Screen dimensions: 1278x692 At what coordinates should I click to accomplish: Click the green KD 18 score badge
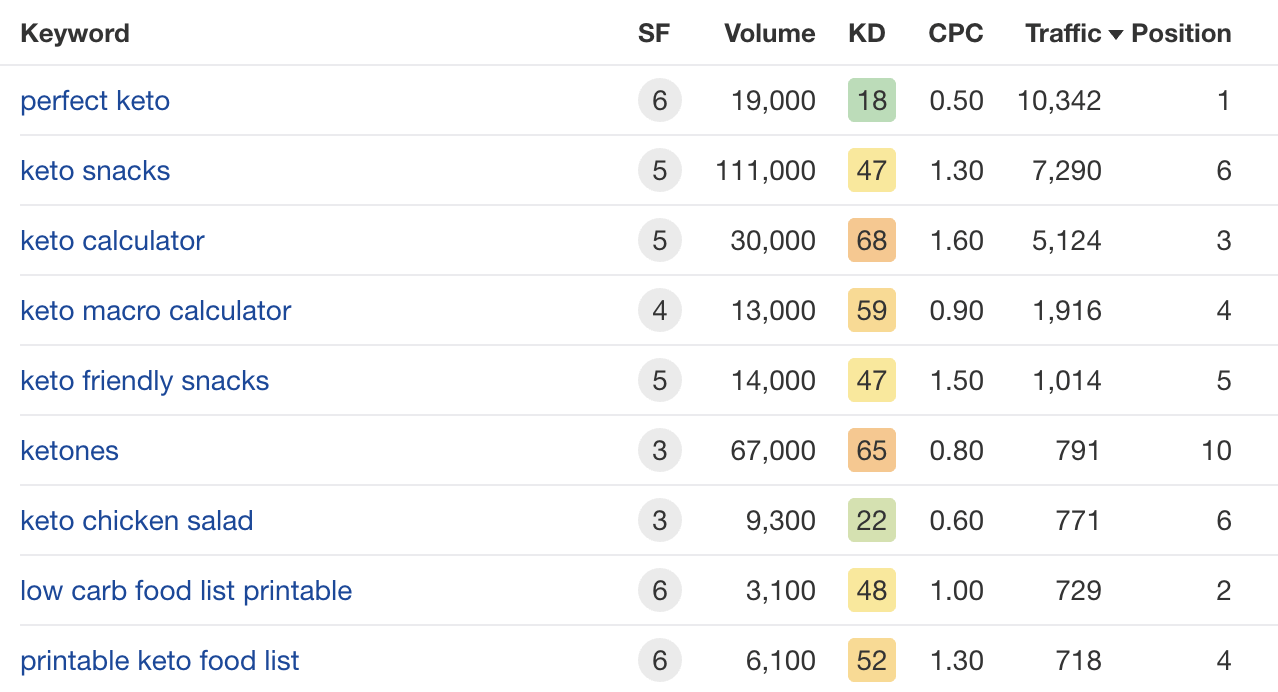871,101
